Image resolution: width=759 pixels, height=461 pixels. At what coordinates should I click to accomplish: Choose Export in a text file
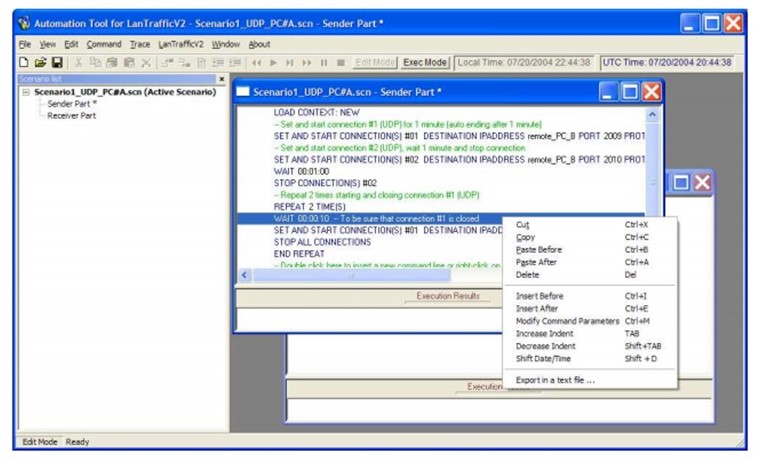pos(555,380)
